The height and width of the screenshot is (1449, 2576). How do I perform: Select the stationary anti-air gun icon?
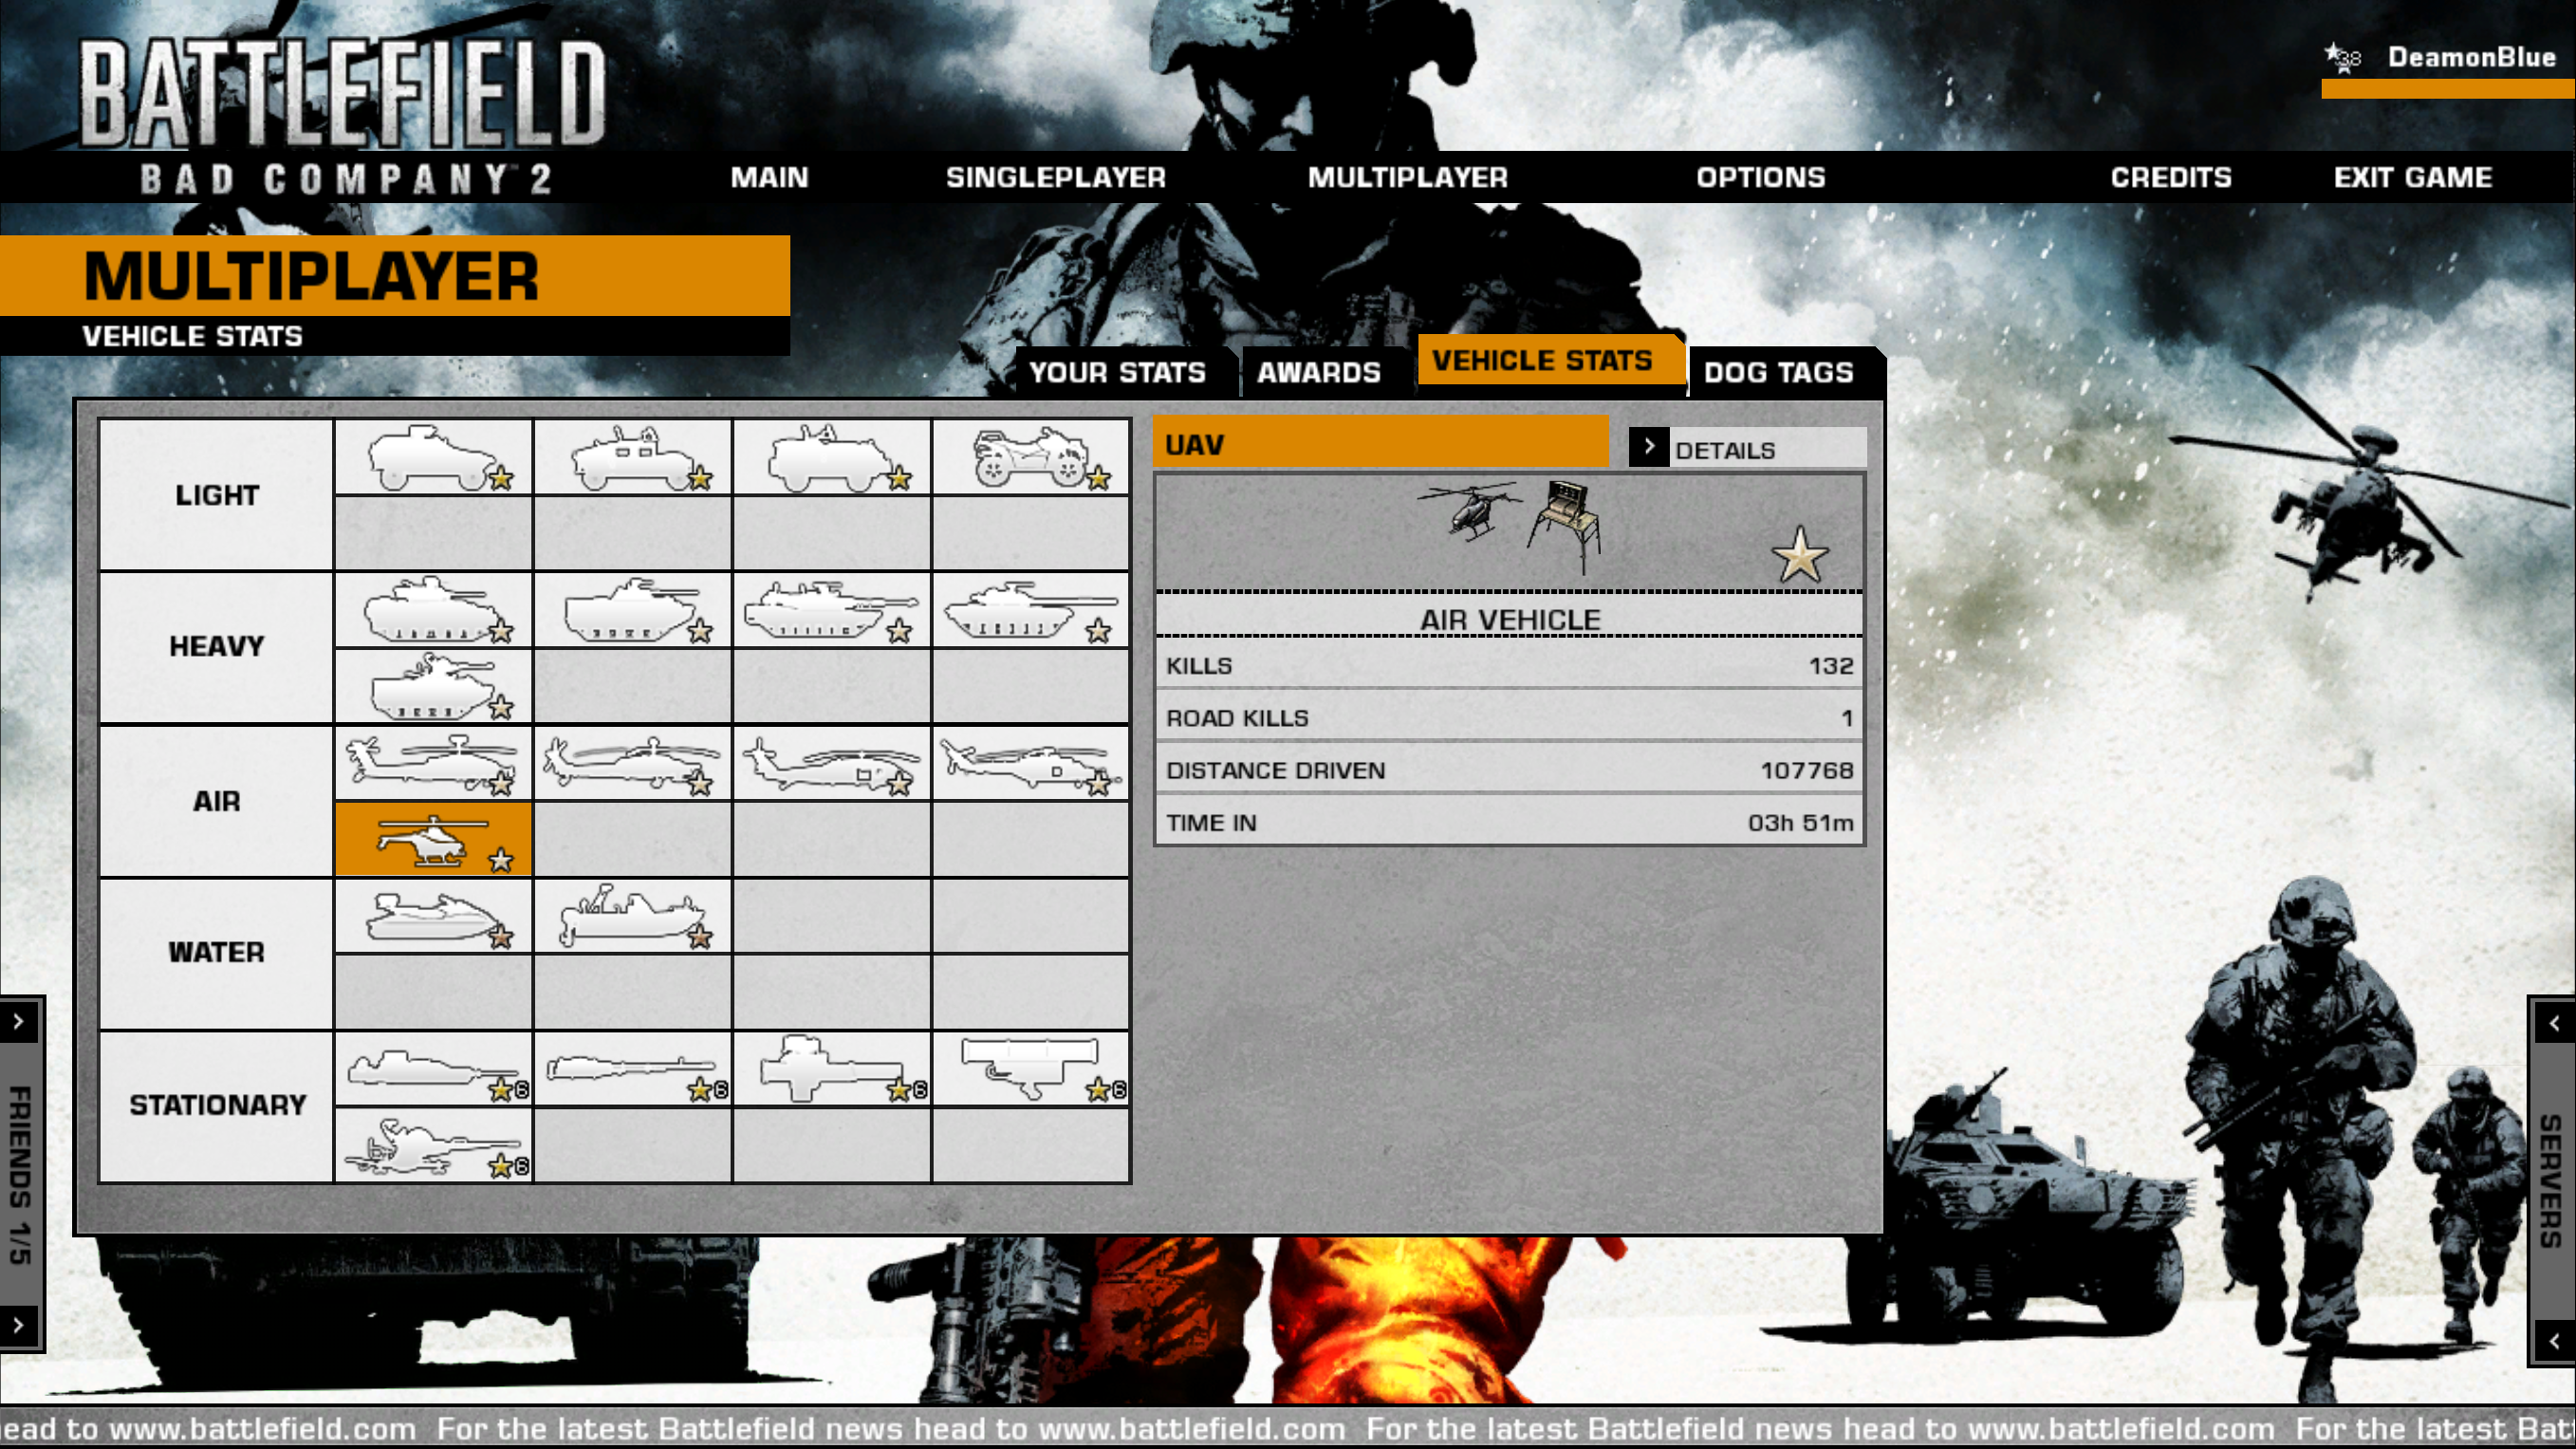click(433, 1146)
